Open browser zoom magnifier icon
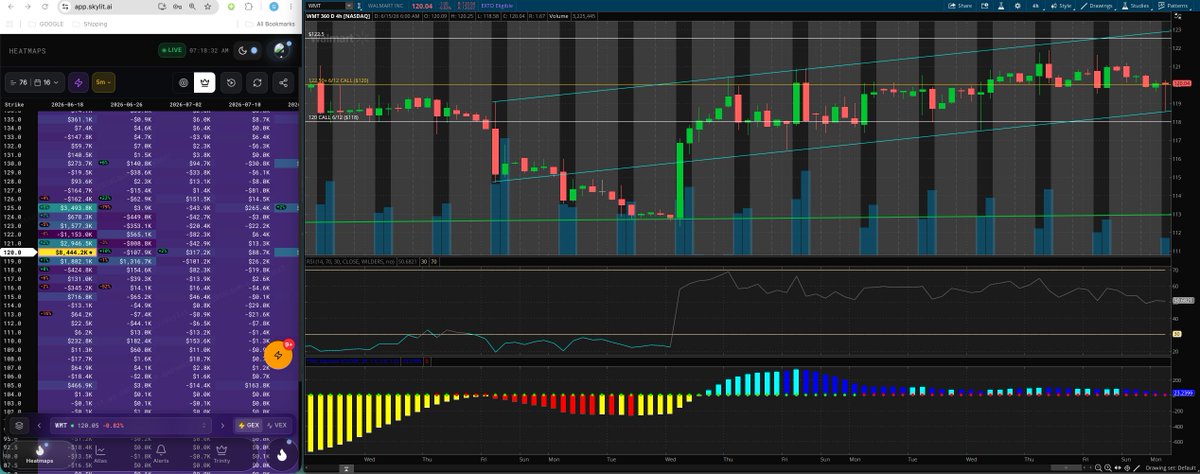 pyautogui.click(x=192, y=7)
